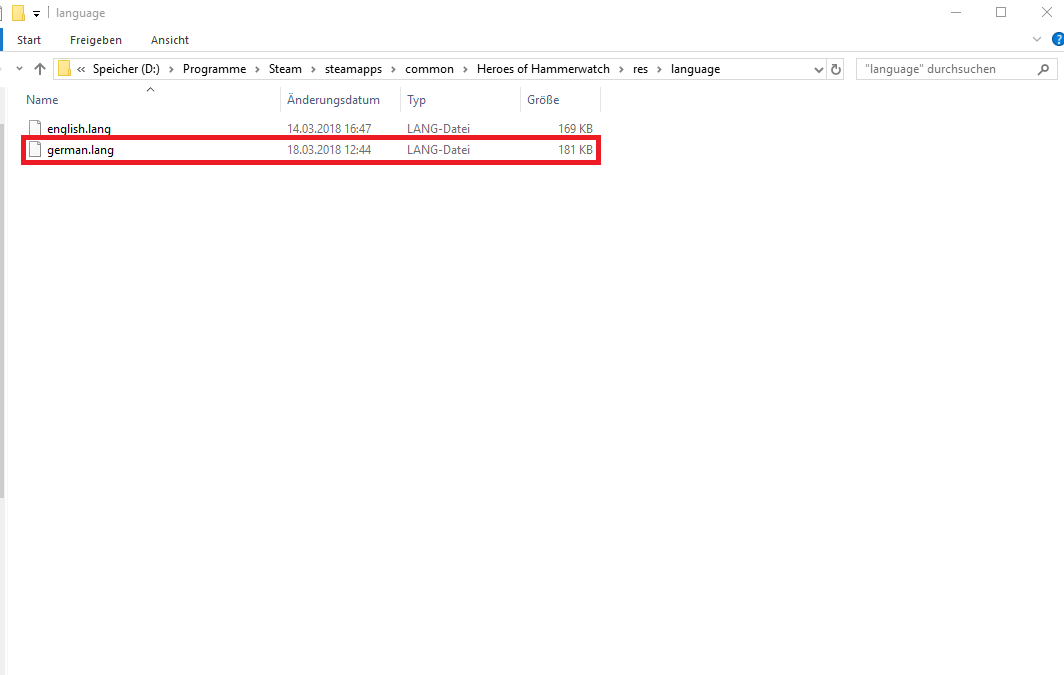Viewport: 1064px width, 675px height.
Task: Refresh the language folder view
Action: pyautogui.click(x=836, y=69)
